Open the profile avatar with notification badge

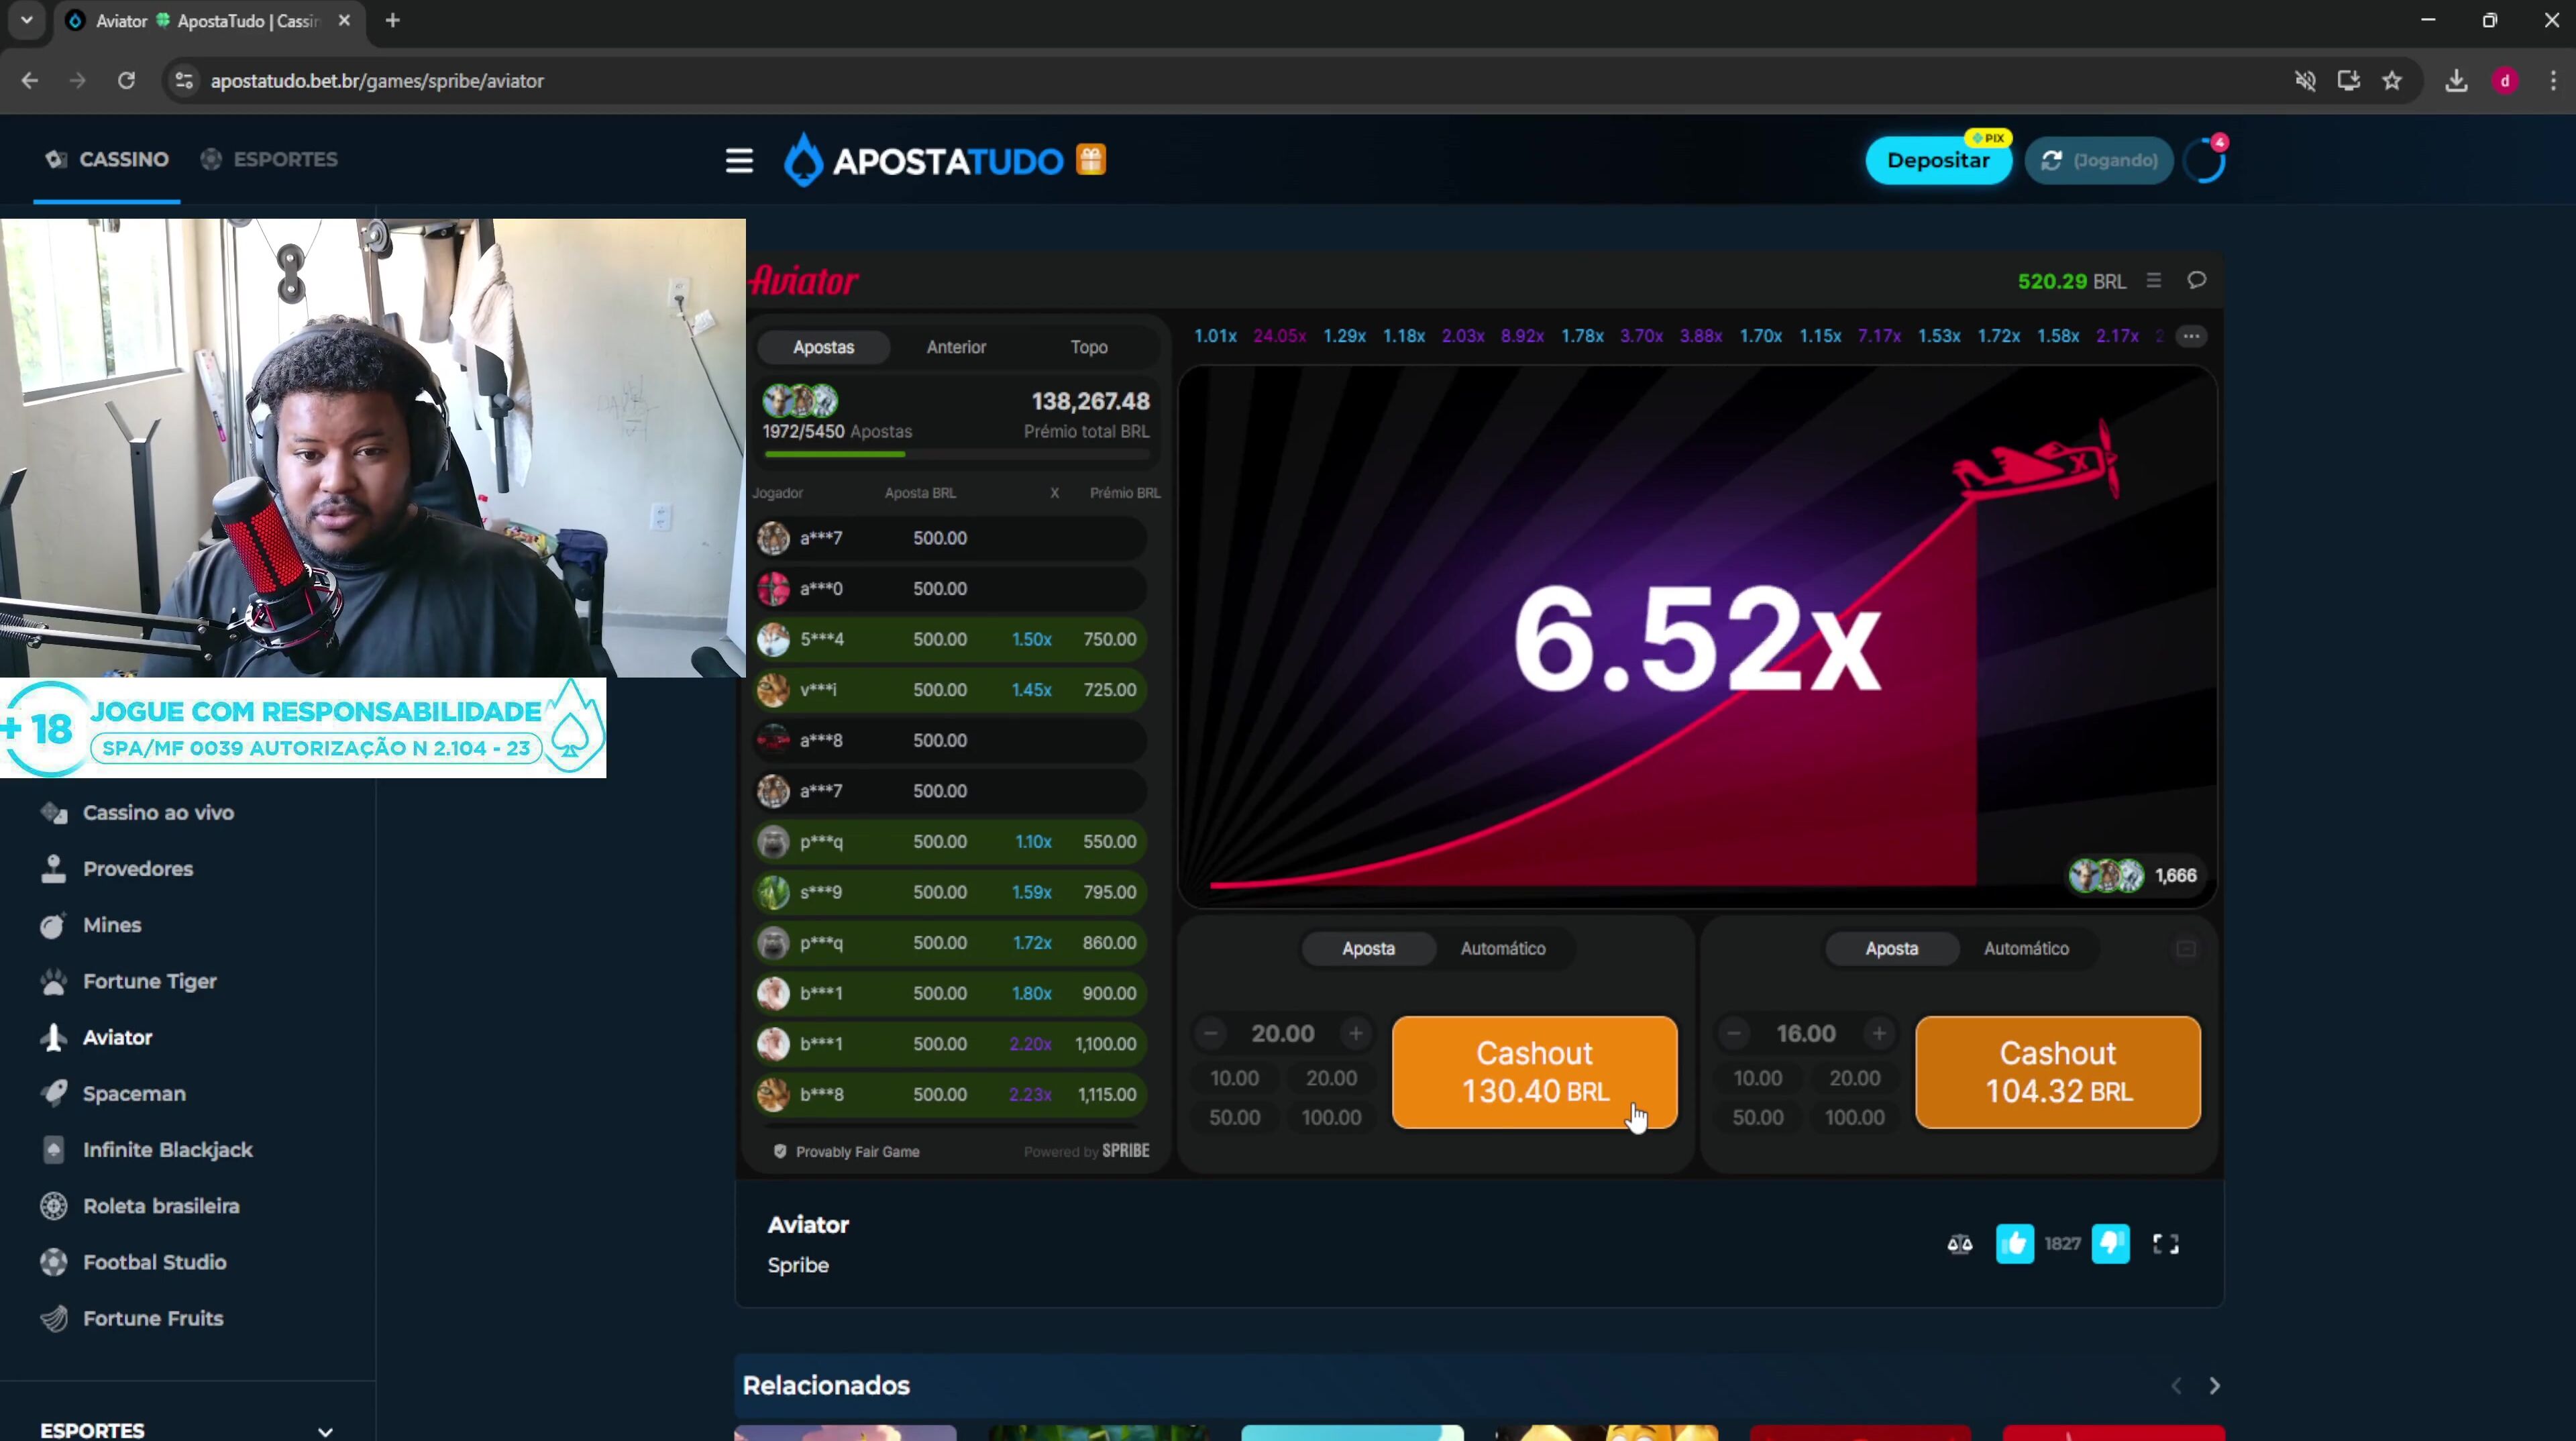[2204, 160]
